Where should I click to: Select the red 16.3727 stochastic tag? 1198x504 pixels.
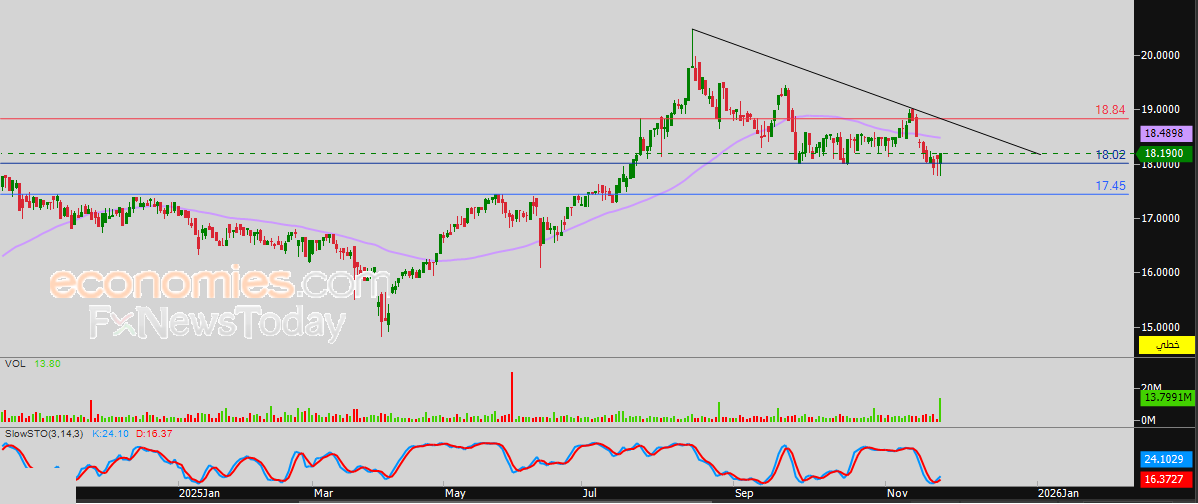click(x=1166, y=479)
